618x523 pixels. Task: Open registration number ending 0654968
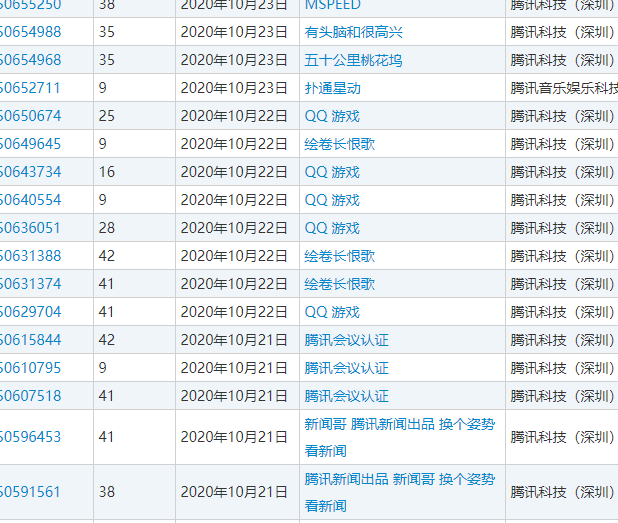pos(30,60)
